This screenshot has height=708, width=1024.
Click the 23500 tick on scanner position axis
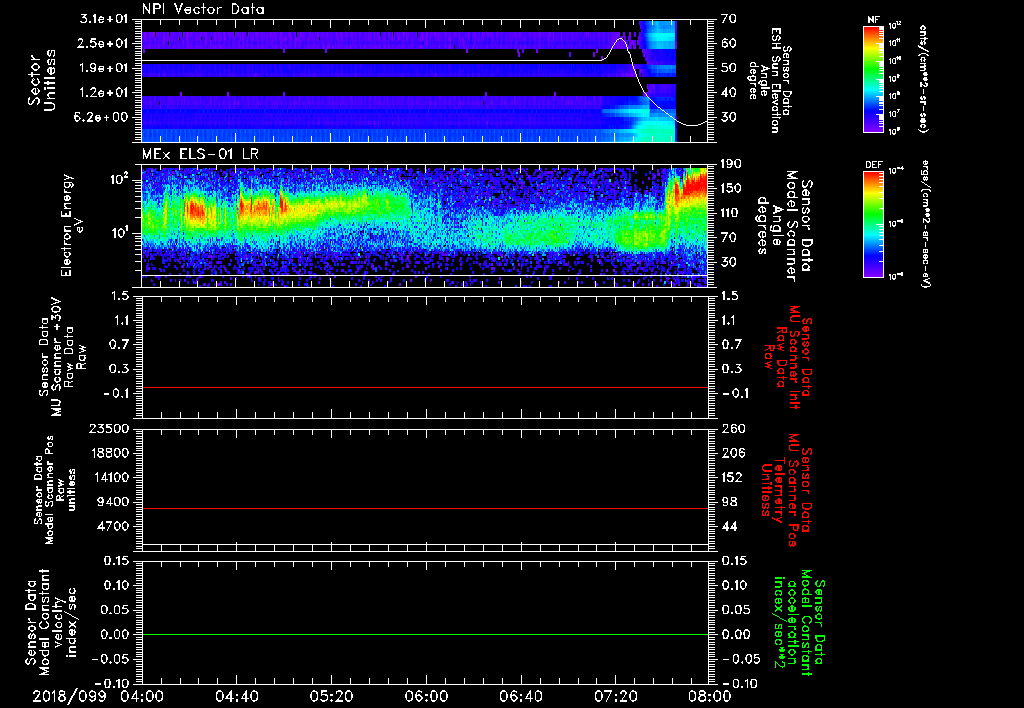[x=111, y=428]
